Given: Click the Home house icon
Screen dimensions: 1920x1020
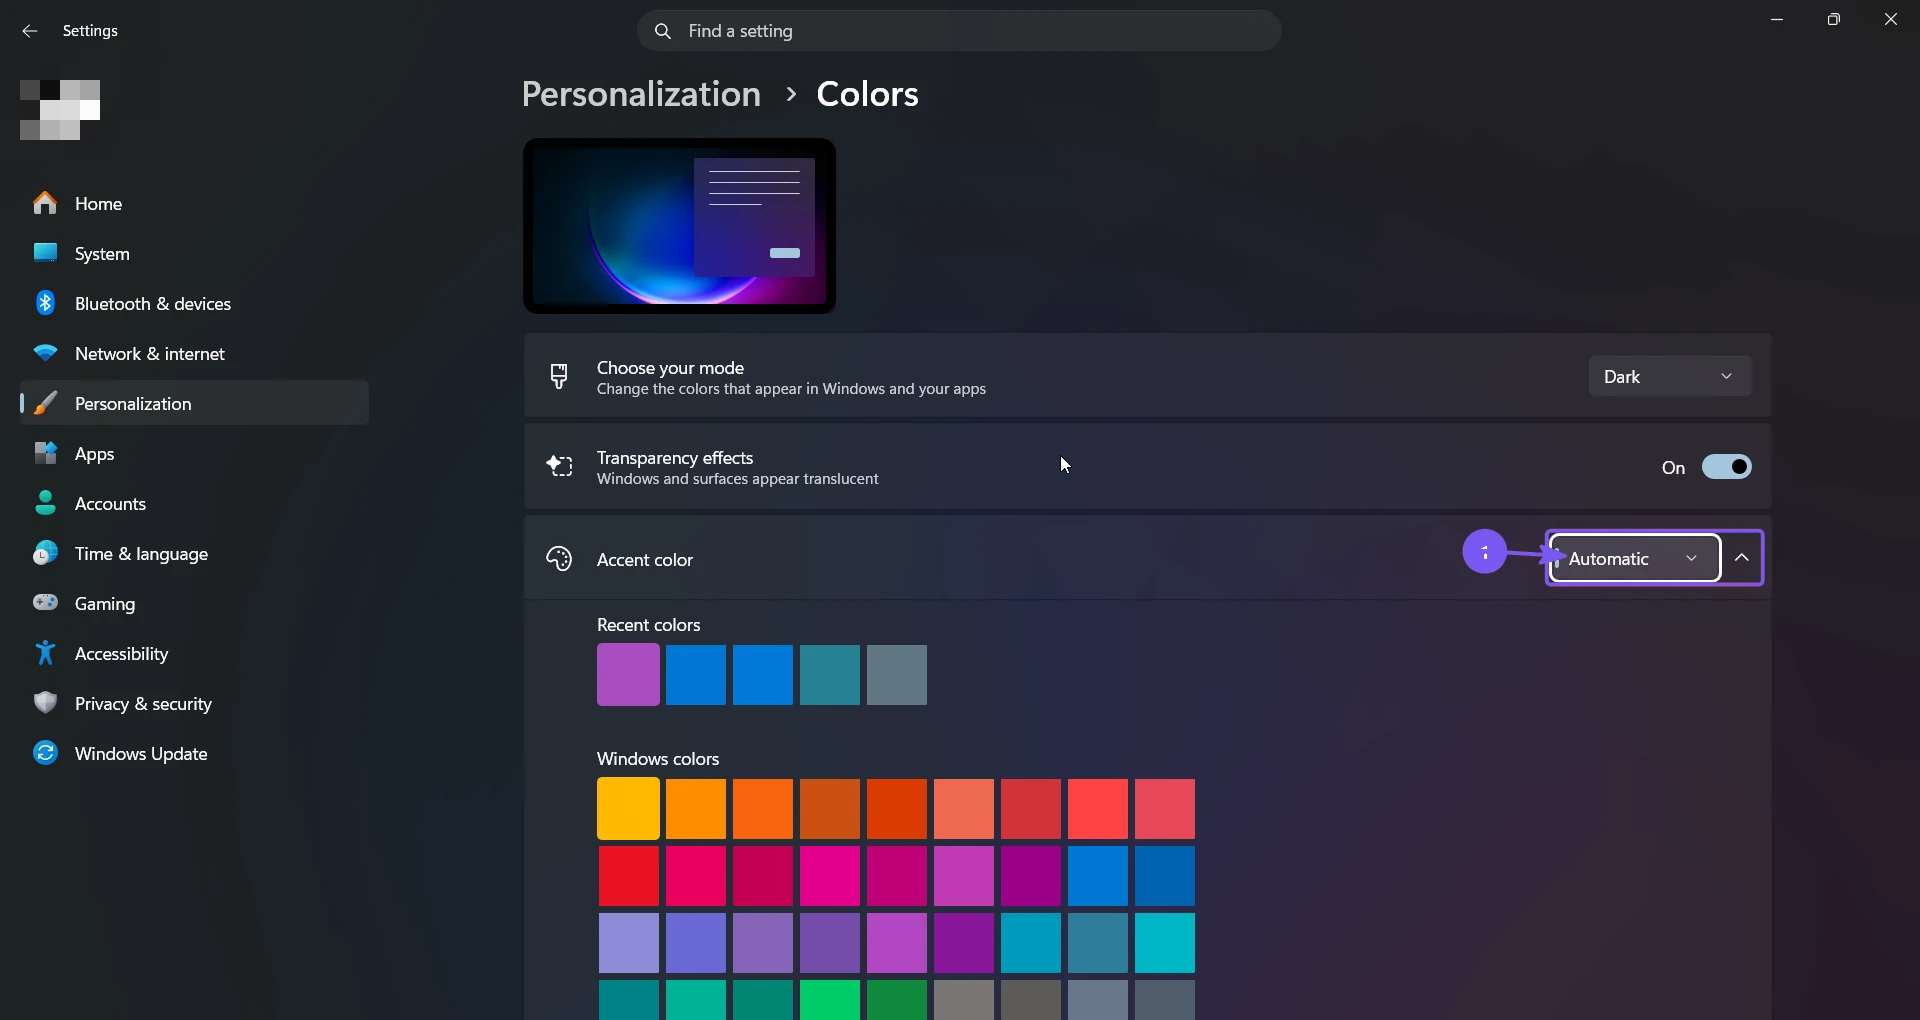Looking at the screenshot, I should [45, 203].
